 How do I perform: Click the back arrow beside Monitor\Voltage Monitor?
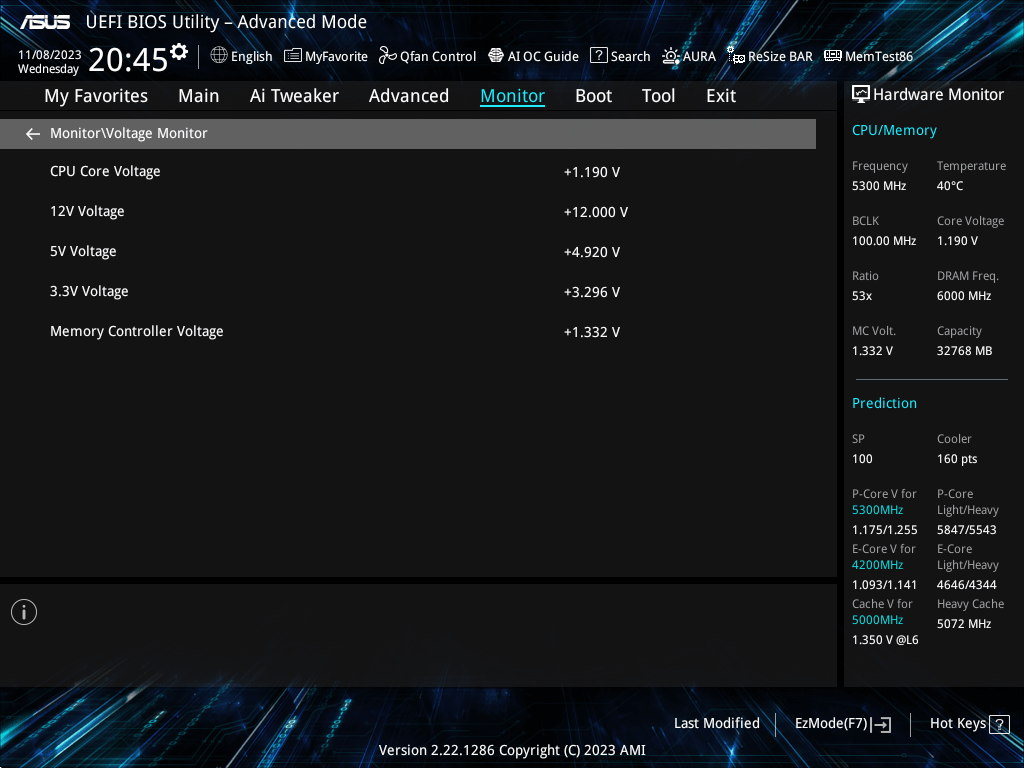tap(33, 134)
